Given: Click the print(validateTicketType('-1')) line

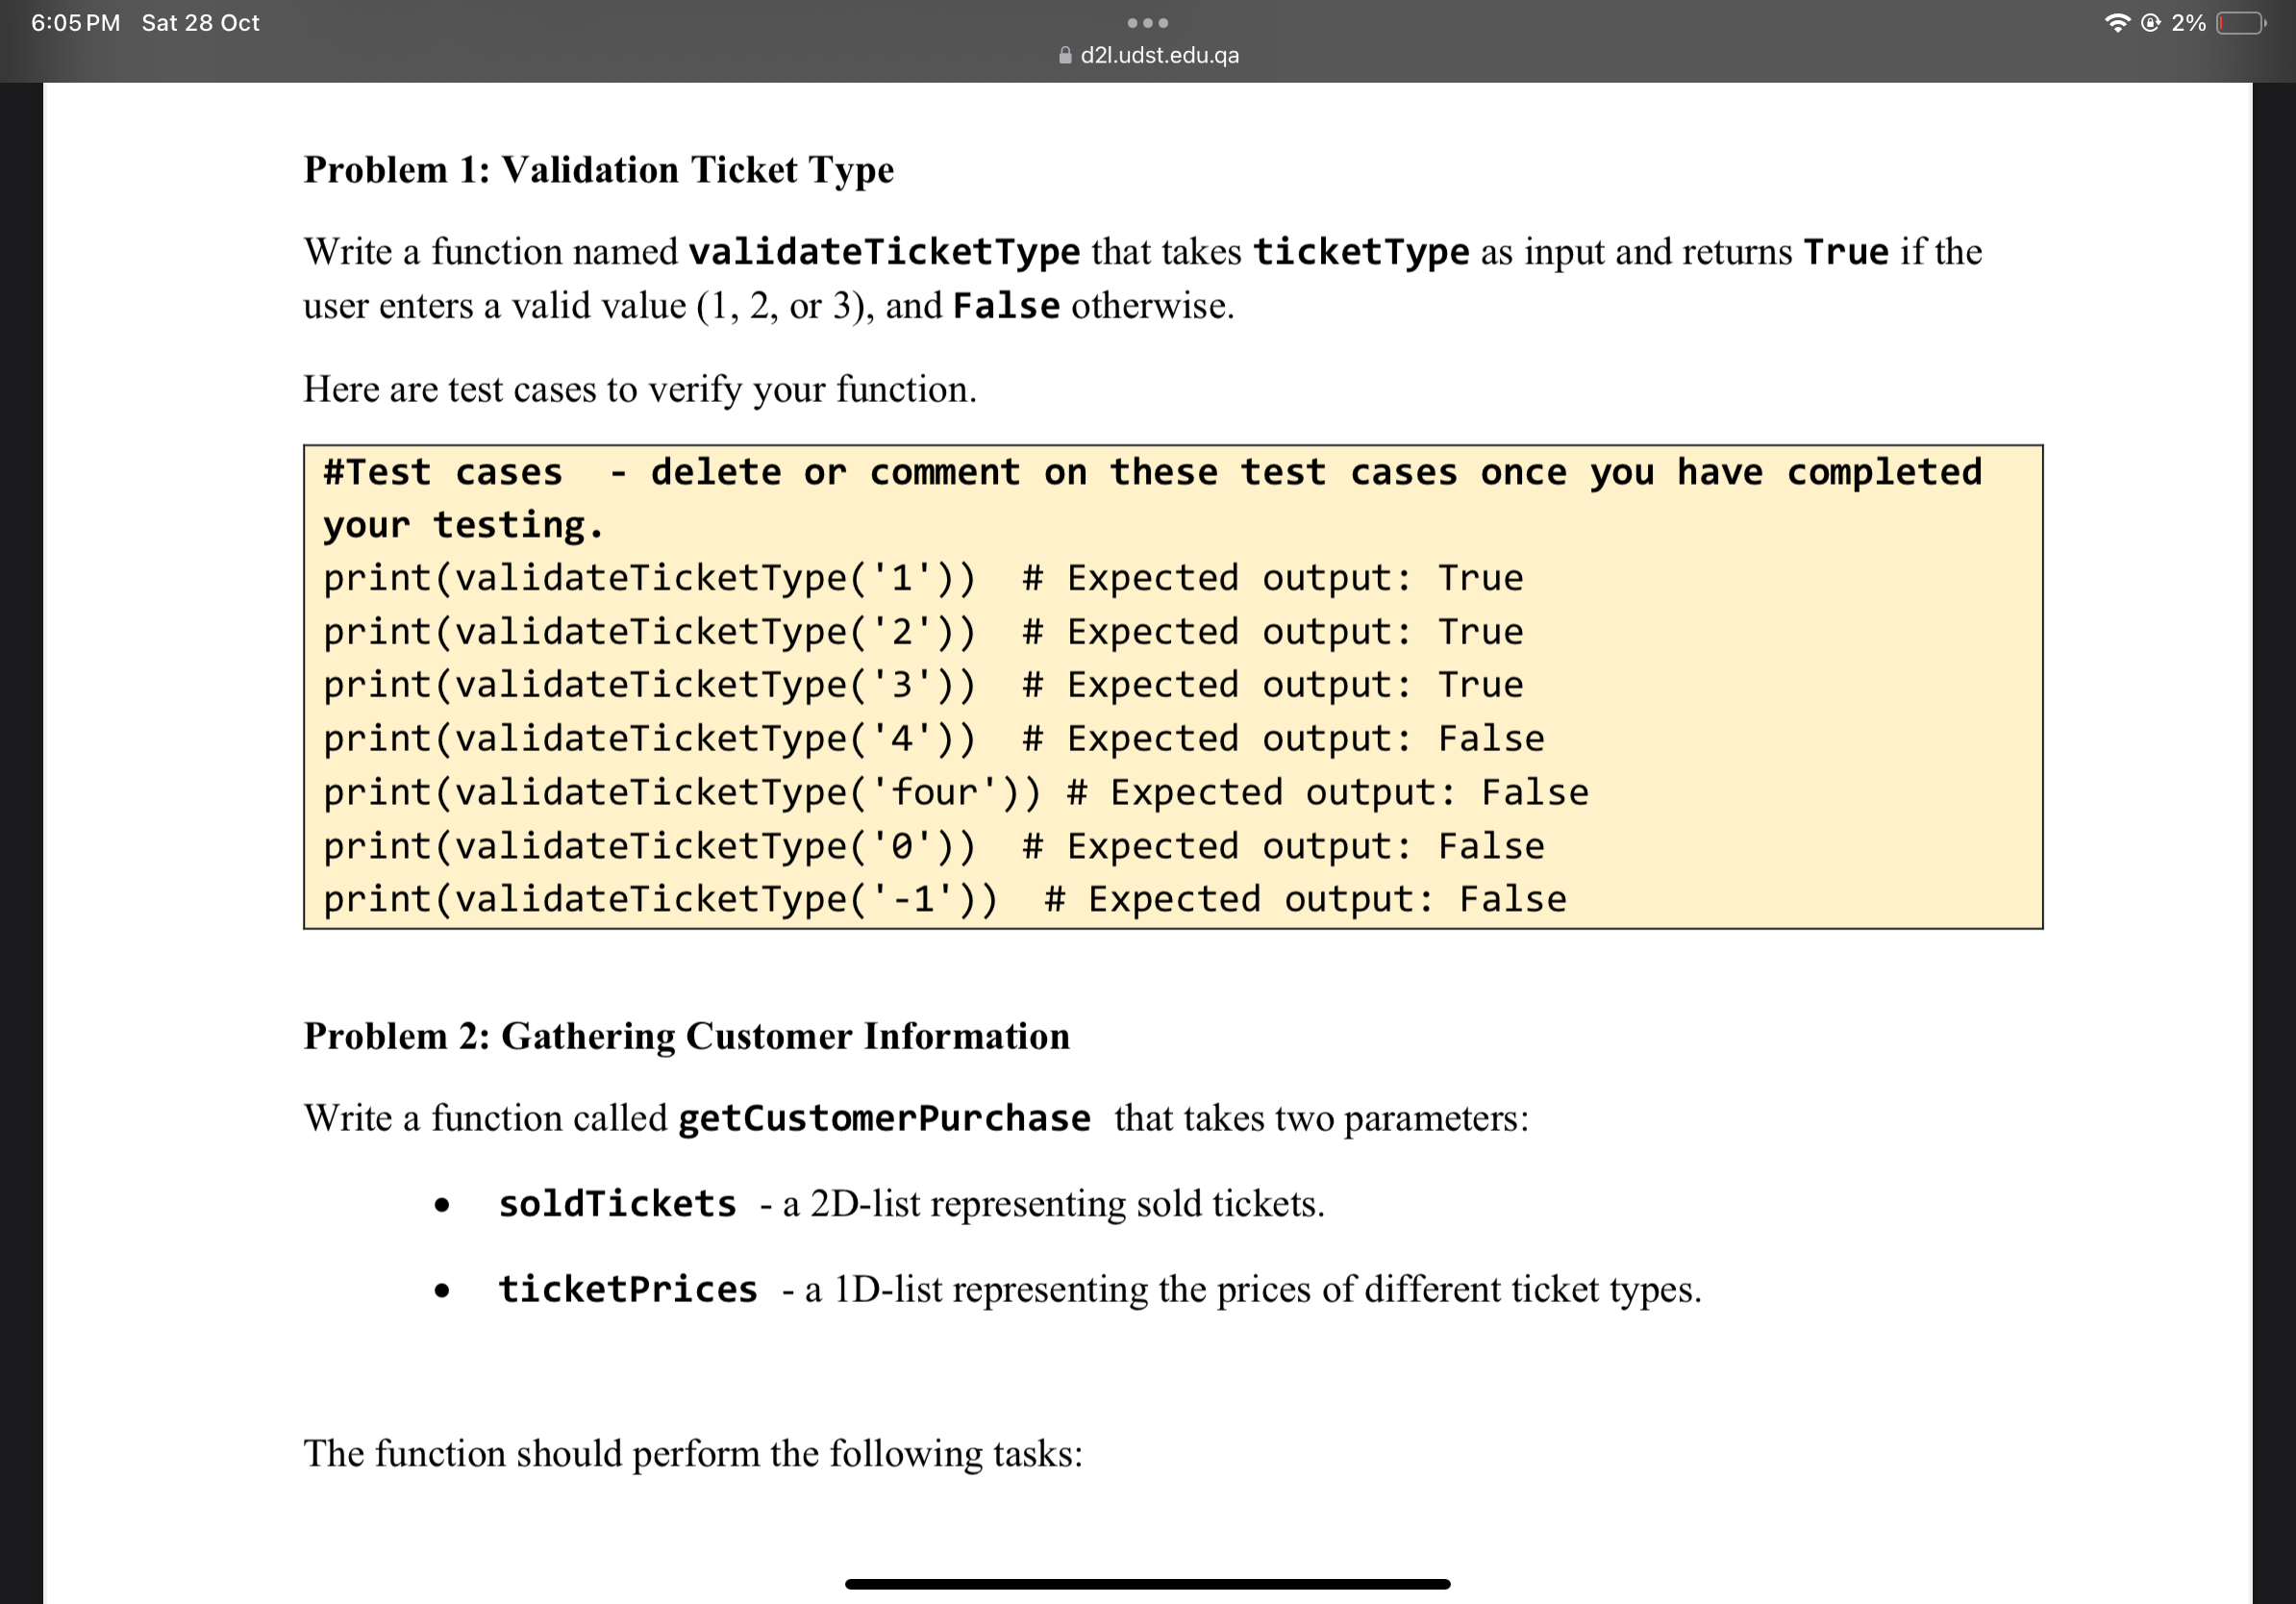Looking at the screenshot, I should (944, 900).
